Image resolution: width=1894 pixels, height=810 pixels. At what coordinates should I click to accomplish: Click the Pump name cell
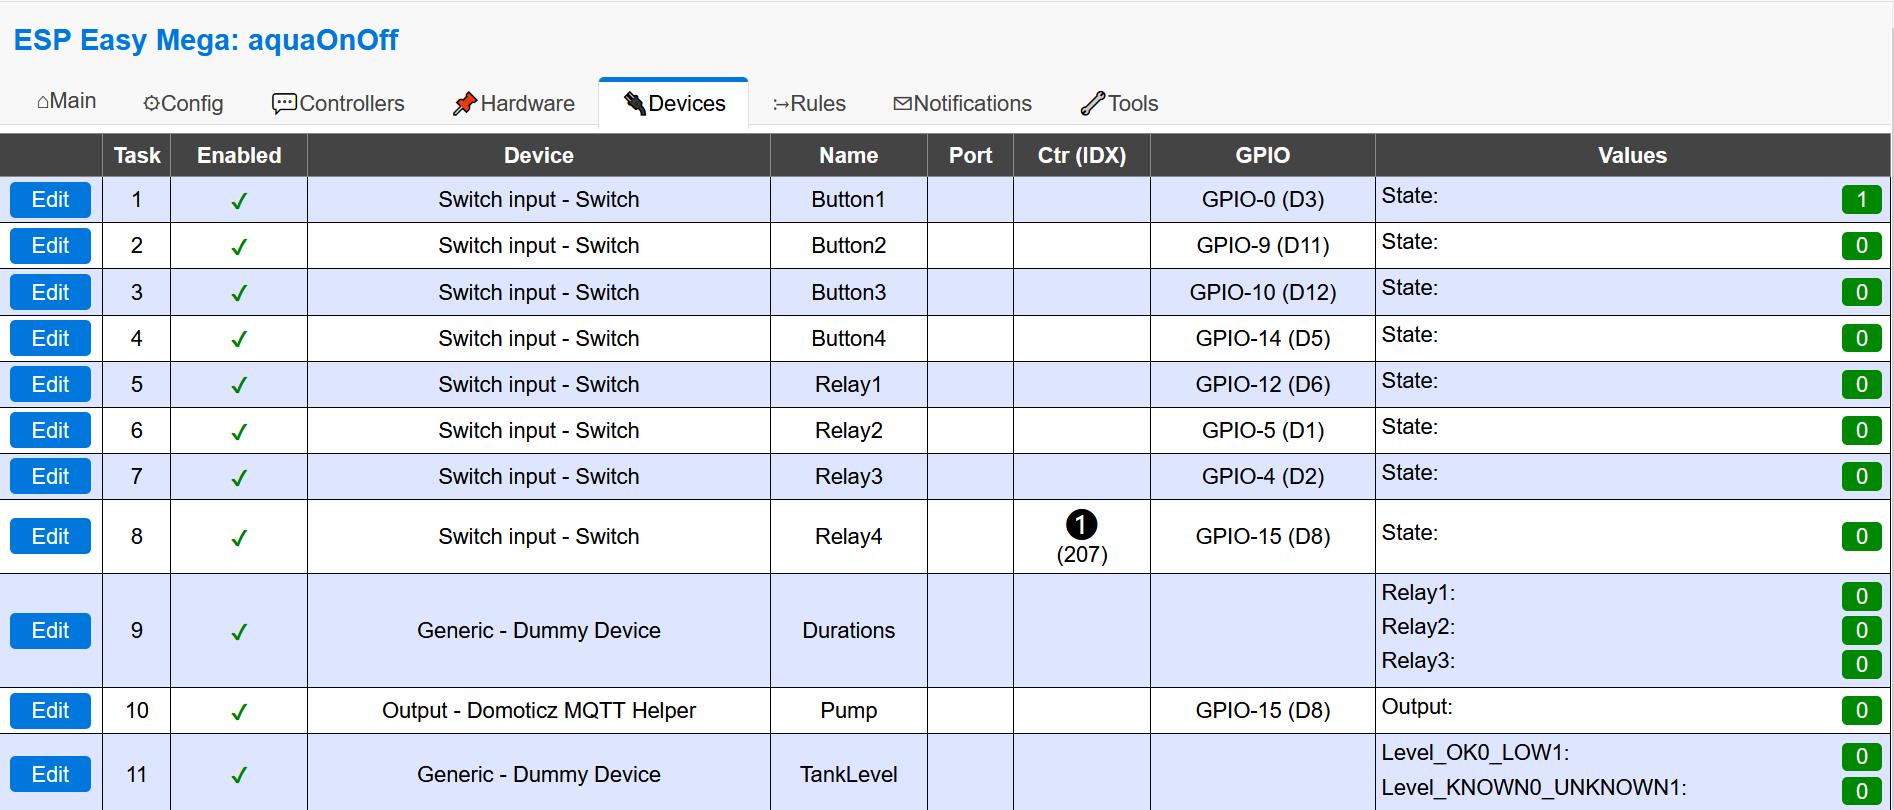click(849, 711)
